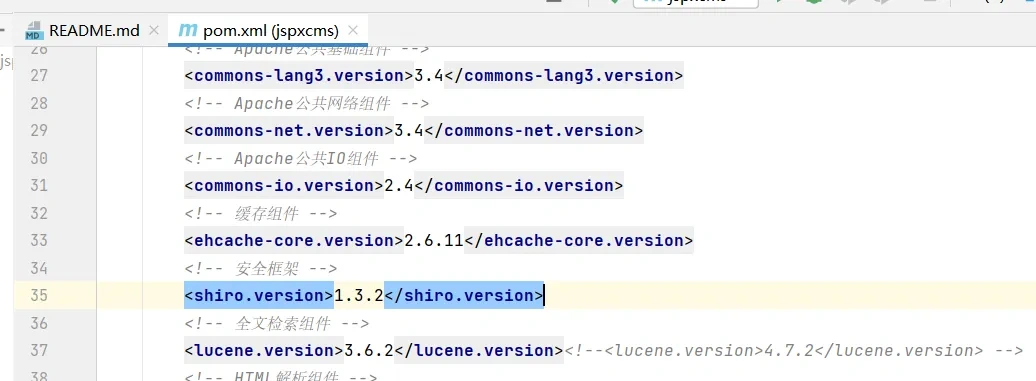
Task: Click line number 33 in gutter
Action: pos(39,240)
